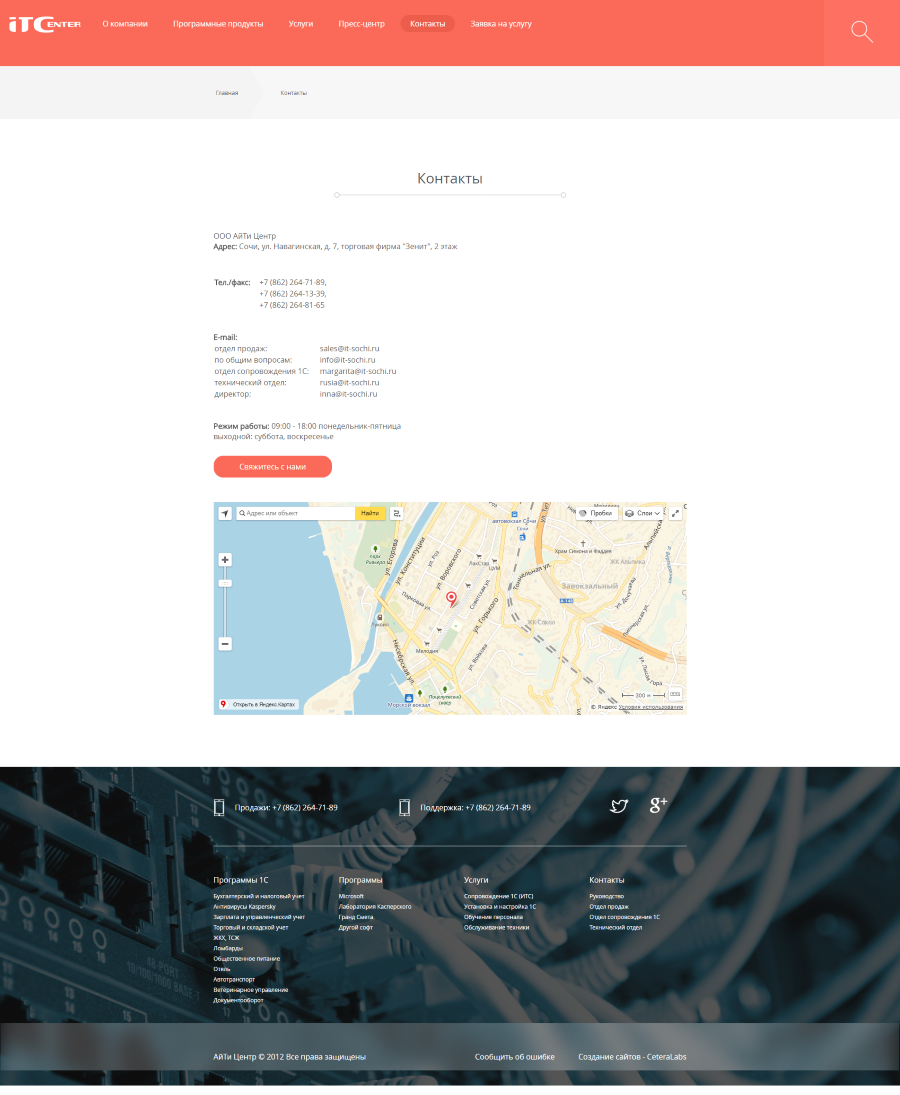Image resolution: width=900 pixels, height=1095 pixels.
Task: Click the map zoom slider handle
Action: click(225, 583)
